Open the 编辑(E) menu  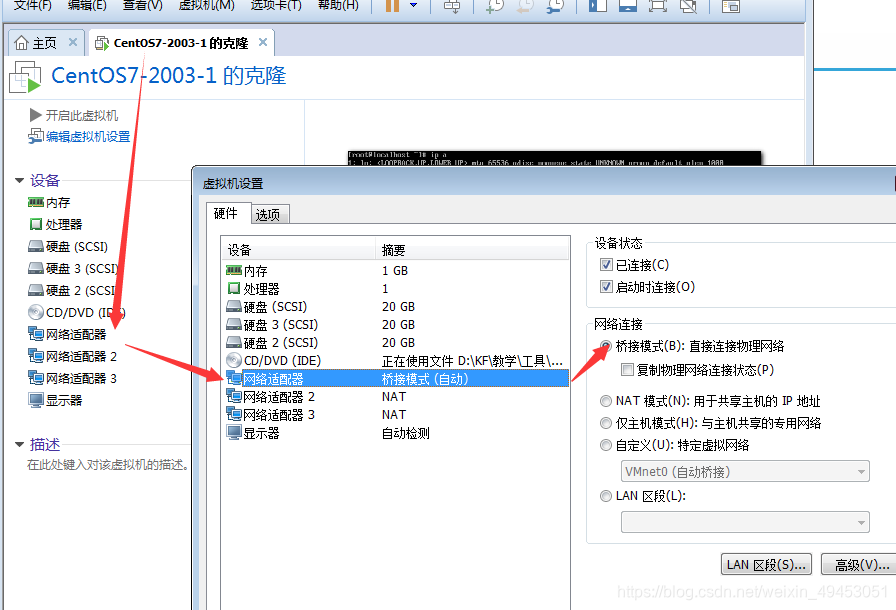(87, 6)
